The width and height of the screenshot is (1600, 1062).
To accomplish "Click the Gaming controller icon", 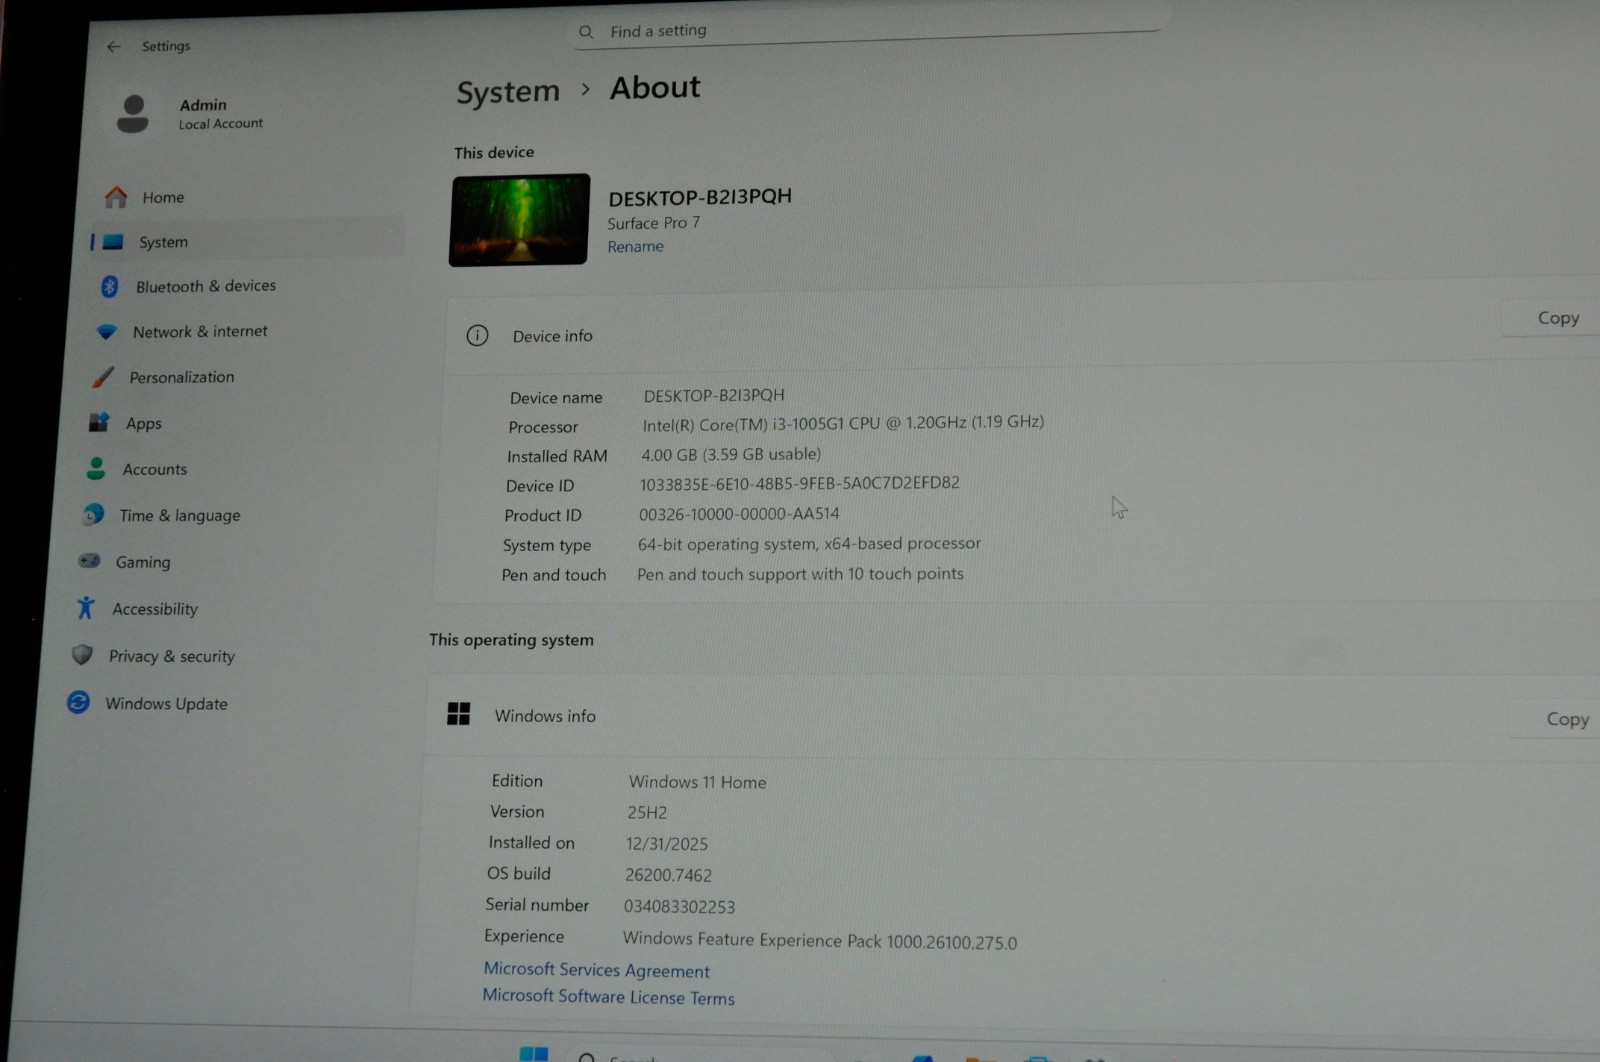I will 90,561.
